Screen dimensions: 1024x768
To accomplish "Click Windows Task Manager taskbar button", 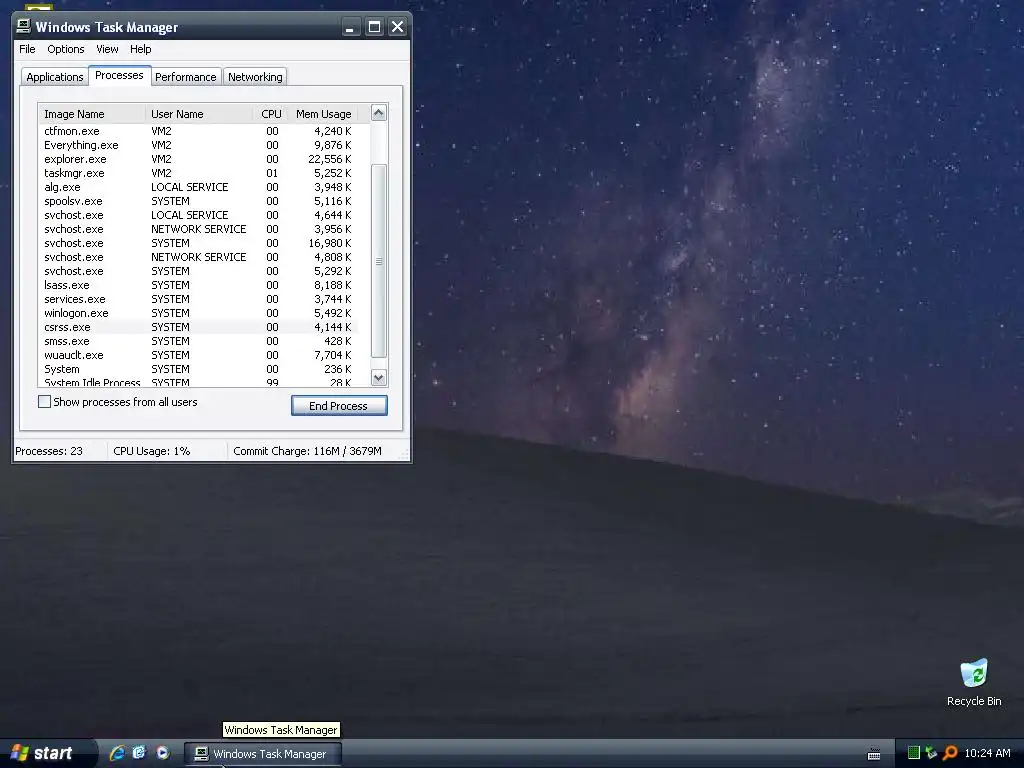I will (263, 754).
